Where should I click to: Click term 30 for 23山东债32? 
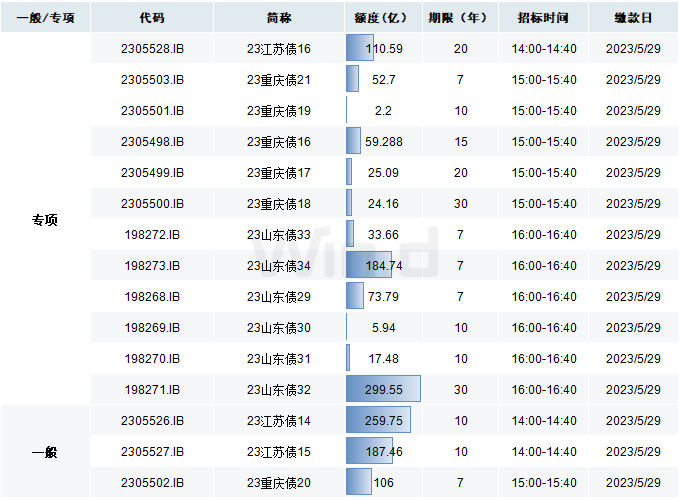pyautogui.click(x=461, y=390)
